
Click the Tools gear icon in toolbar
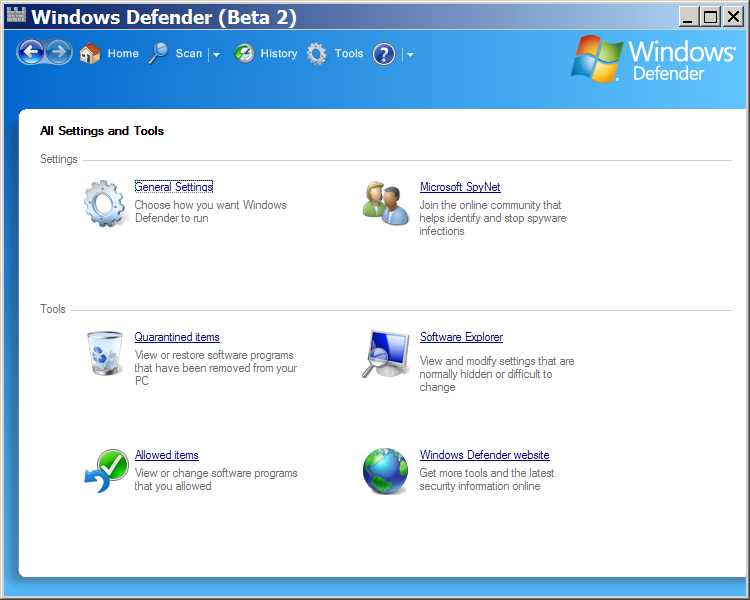[317, 54]
